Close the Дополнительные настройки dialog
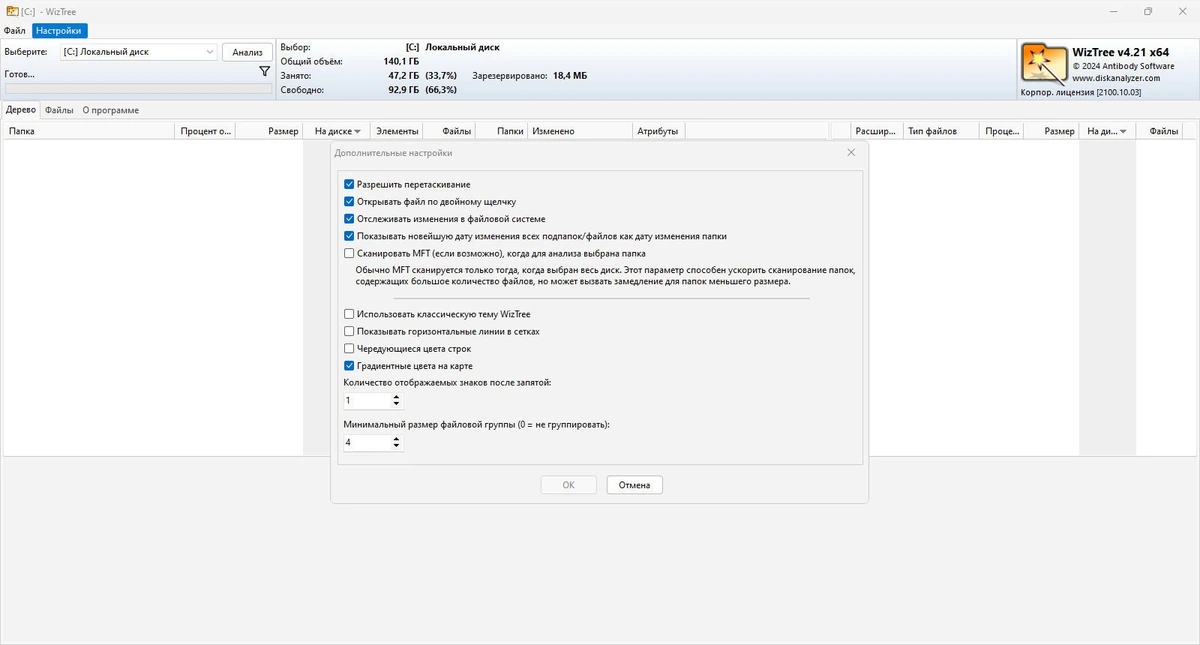1200x645 pixels. coord(851,153)
